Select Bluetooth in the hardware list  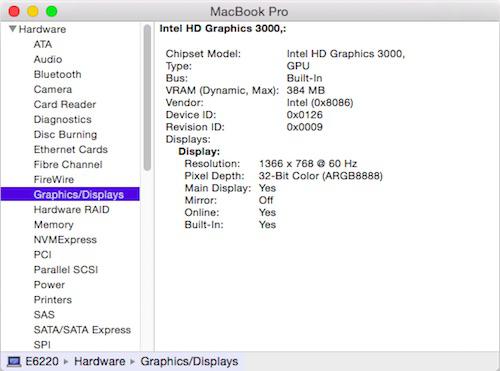57,74
